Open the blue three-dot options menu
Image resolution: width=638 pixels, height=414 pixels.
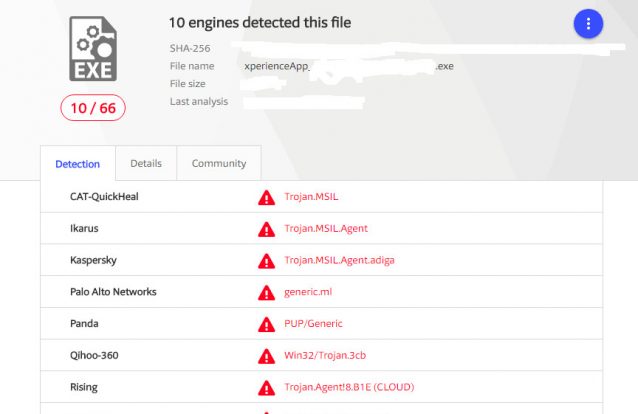tap(588, 24)
